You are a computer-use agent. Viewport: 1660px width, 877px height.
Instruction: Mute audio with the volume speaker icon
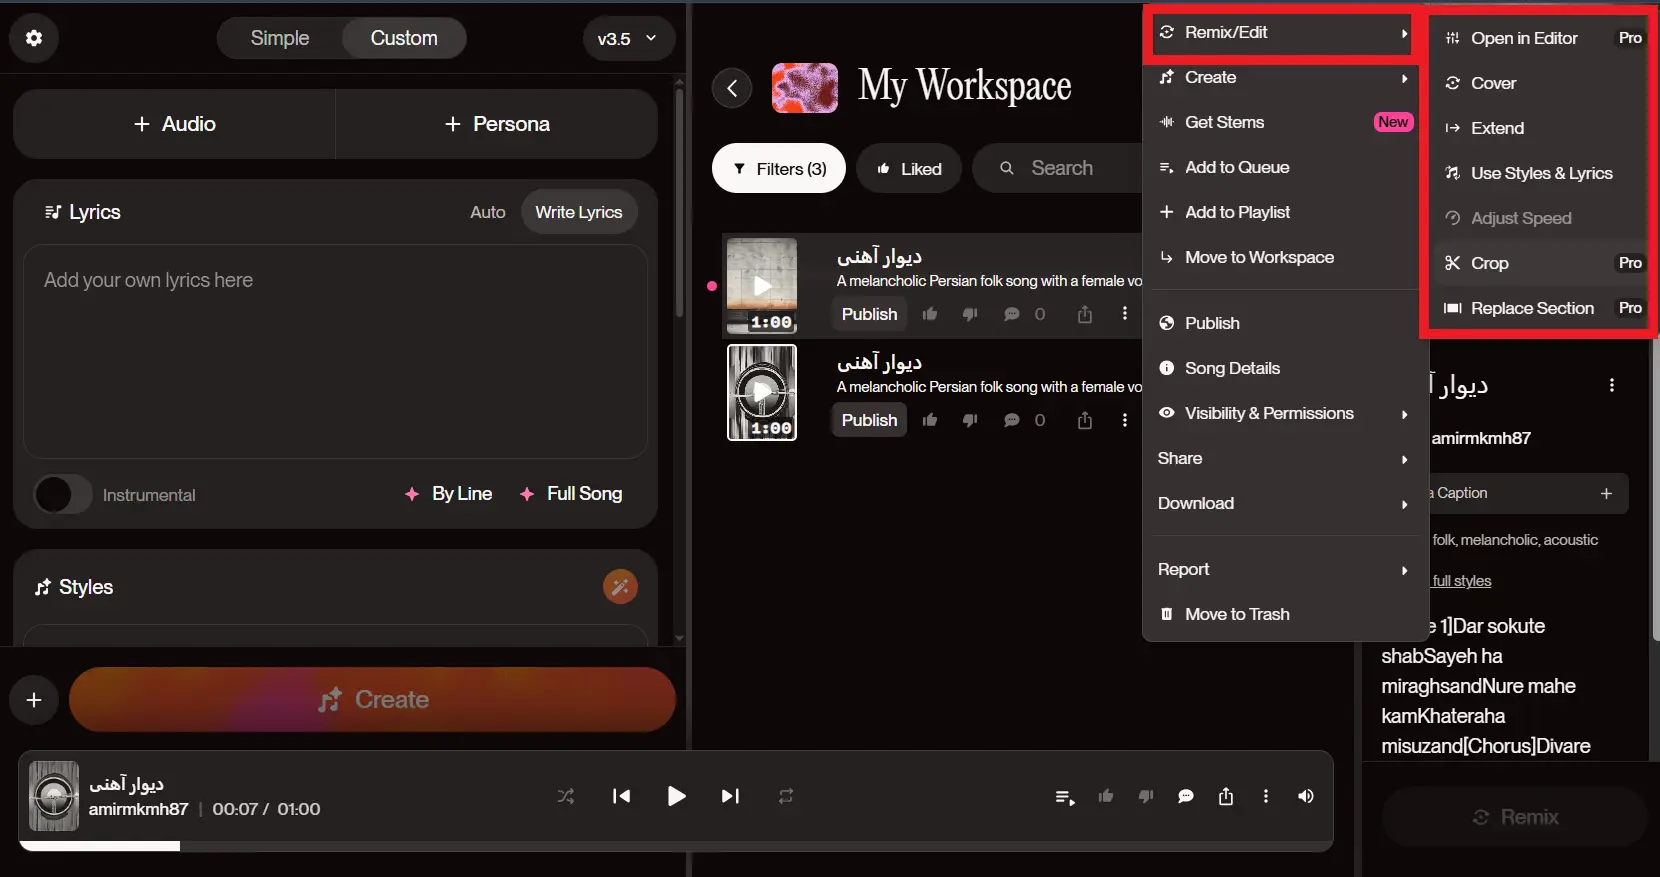[x=1305, y=796]
